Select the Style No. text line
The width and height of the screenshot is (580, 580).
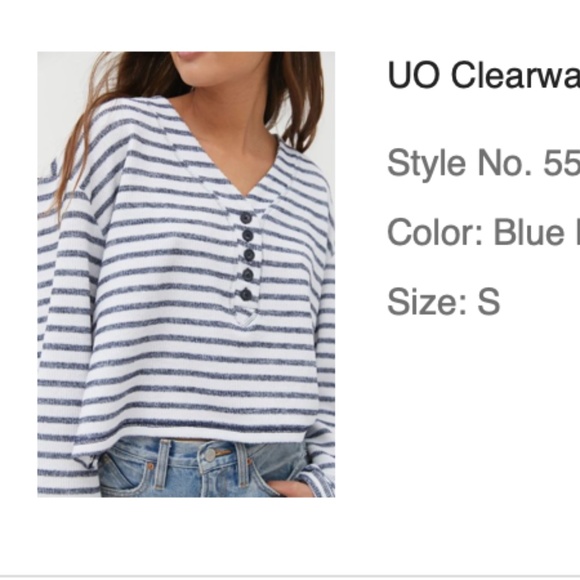click(x=483, y=163)
